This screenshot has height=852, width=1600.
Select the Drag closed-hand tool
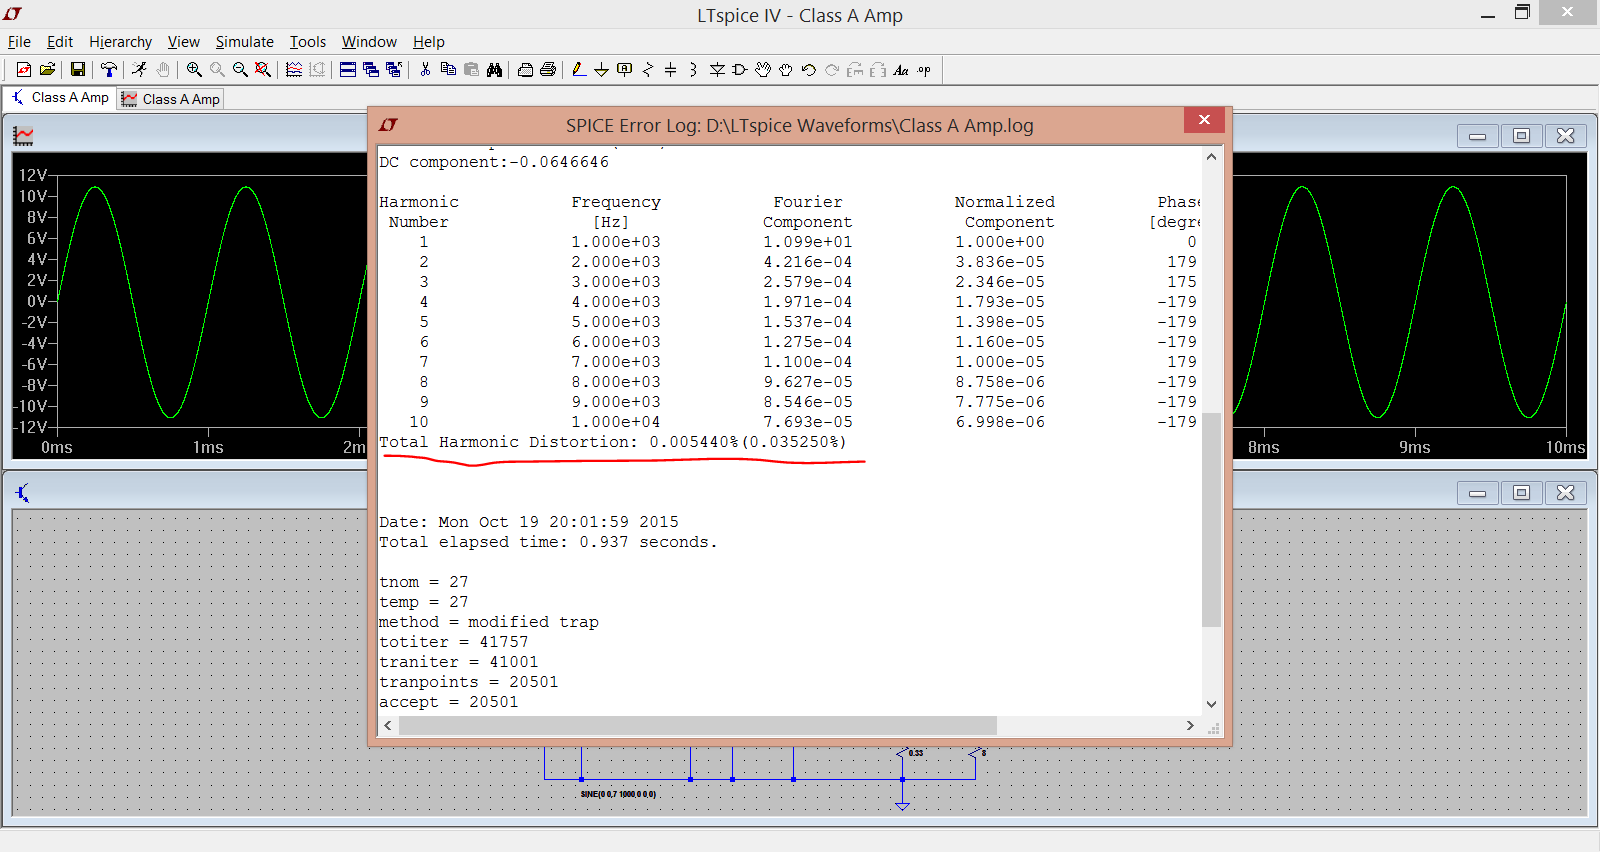coord(786,69)
